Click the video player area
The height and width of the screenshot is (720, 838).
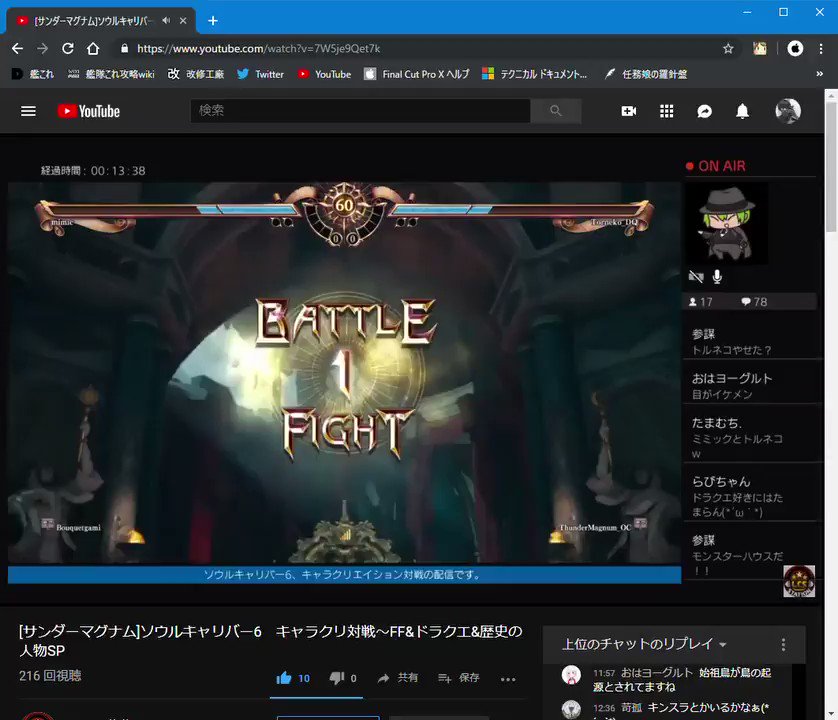click(x=344, y=373)
